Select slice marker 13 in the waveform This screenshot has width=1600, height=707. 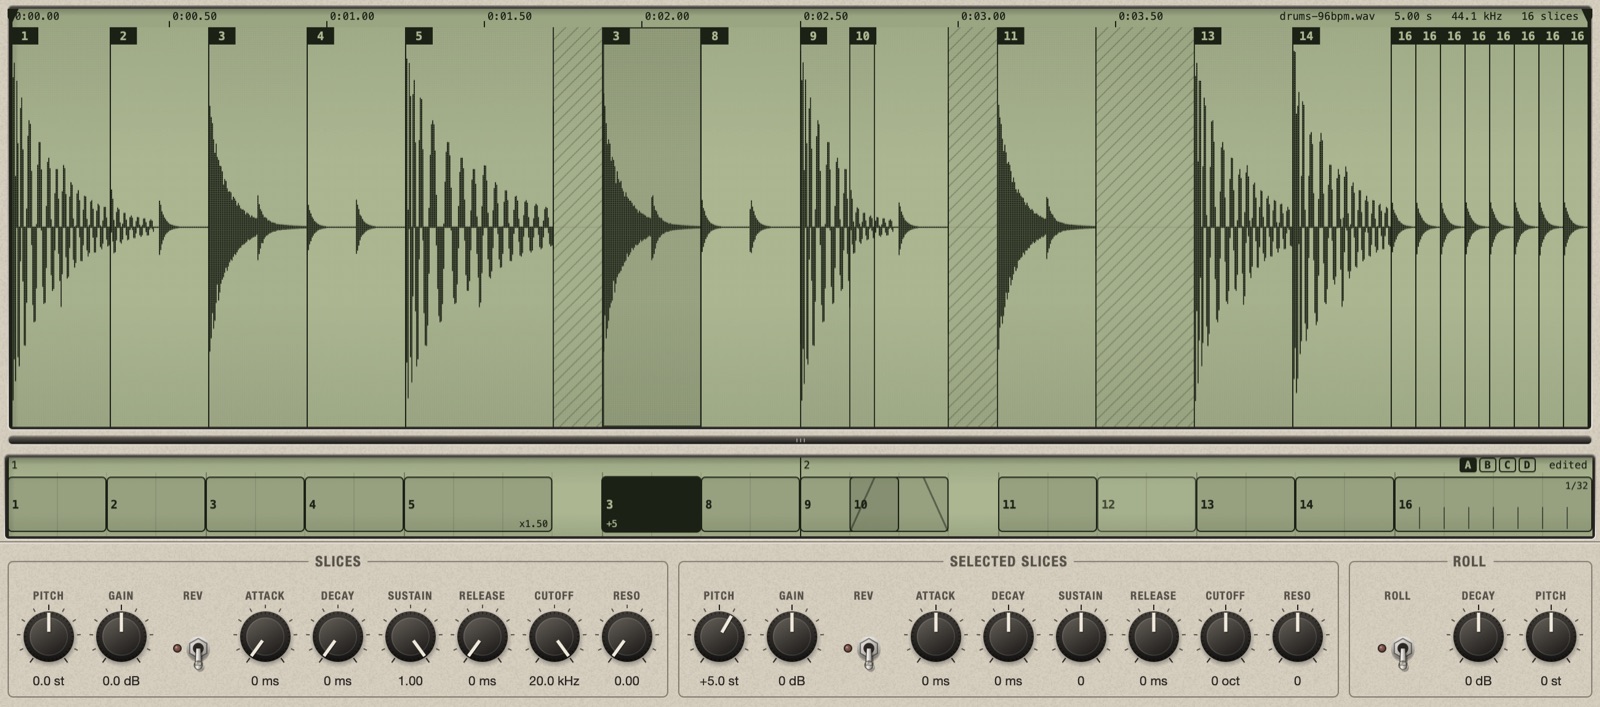click(1208, 36)
